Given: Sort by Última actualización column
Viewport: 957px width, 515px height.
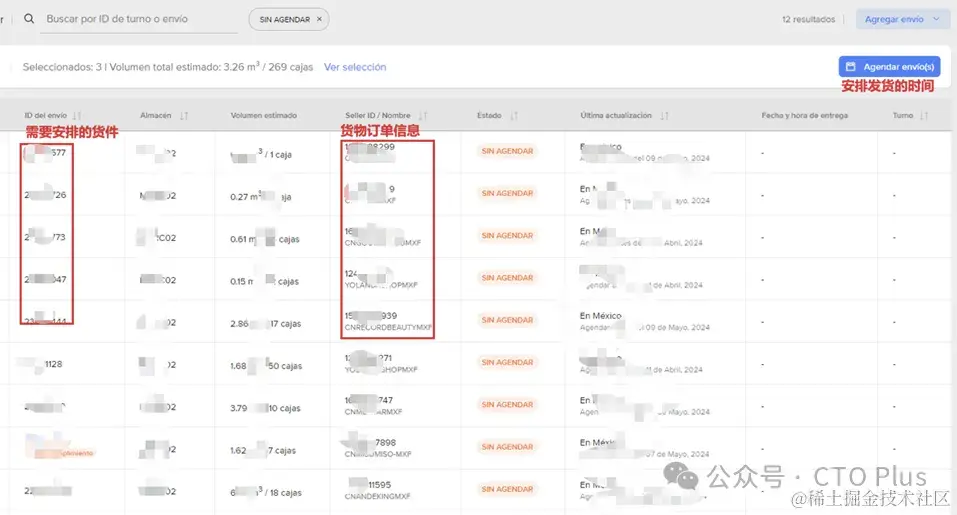Looking at the screenshot, I should tap(664, 115).
